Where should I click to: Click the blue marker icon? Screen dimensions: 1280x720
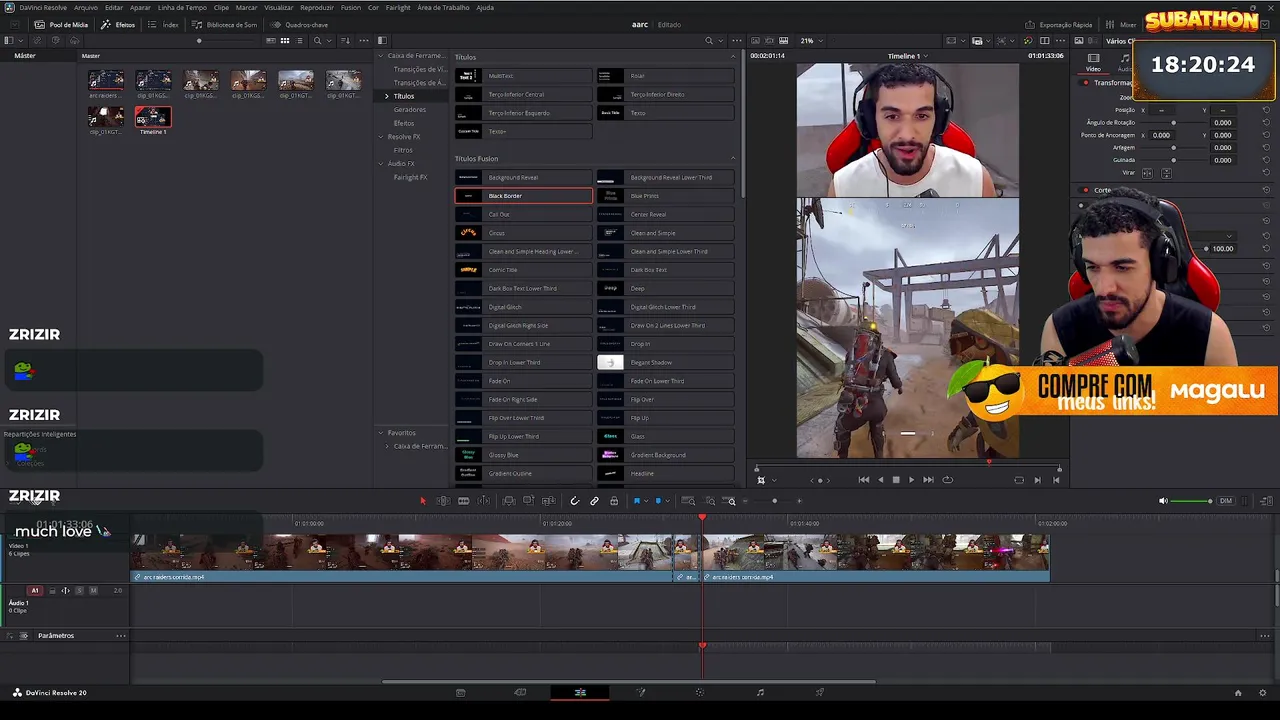pos(657,501)
